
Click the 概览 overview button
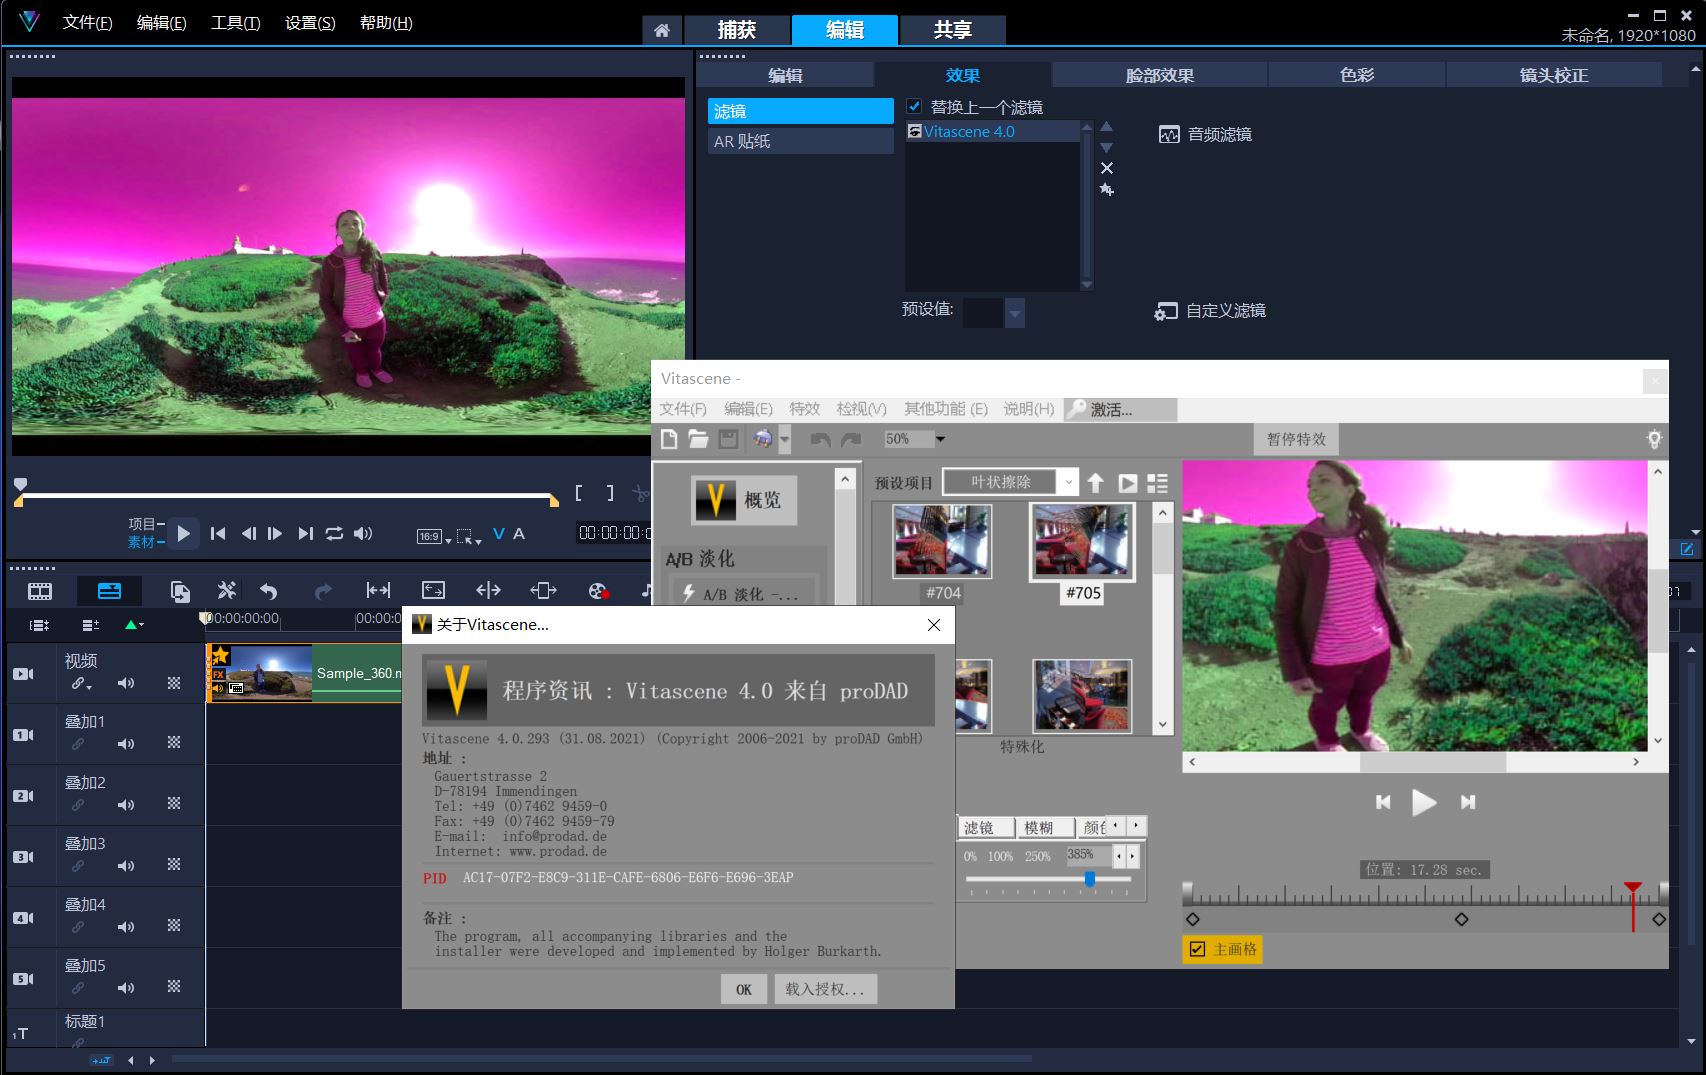coord(744,500)
